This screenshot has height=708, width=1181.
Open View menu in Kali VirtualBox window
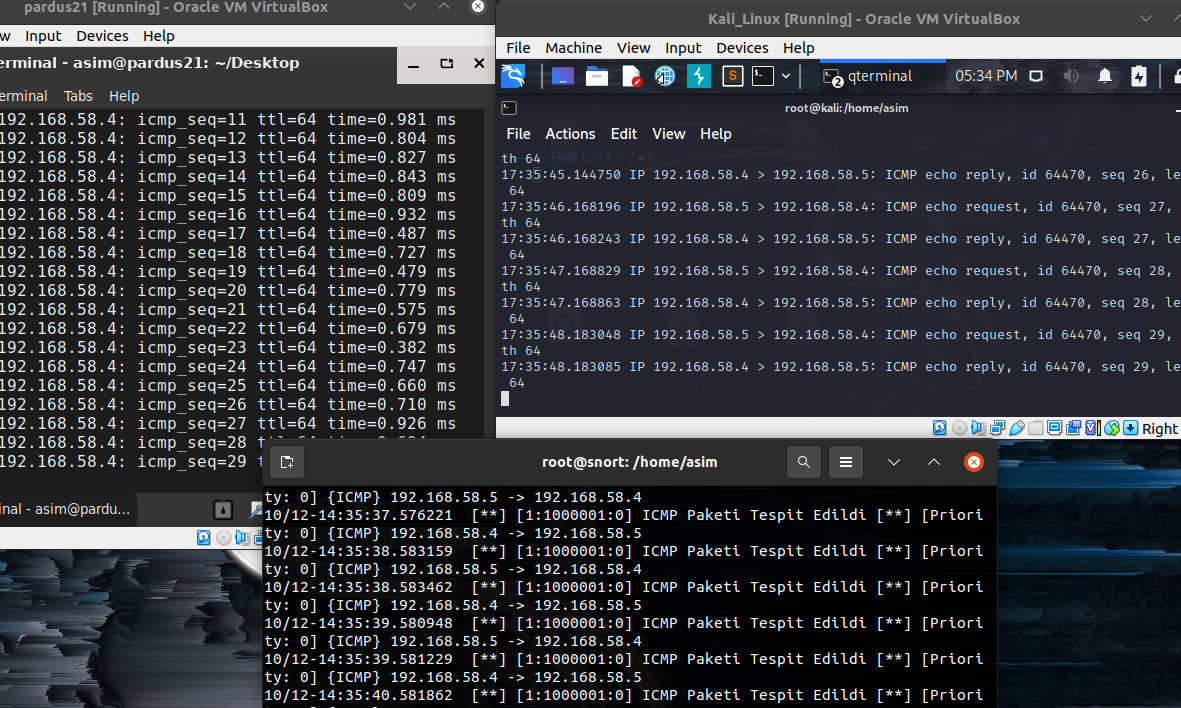coord(633,48)
